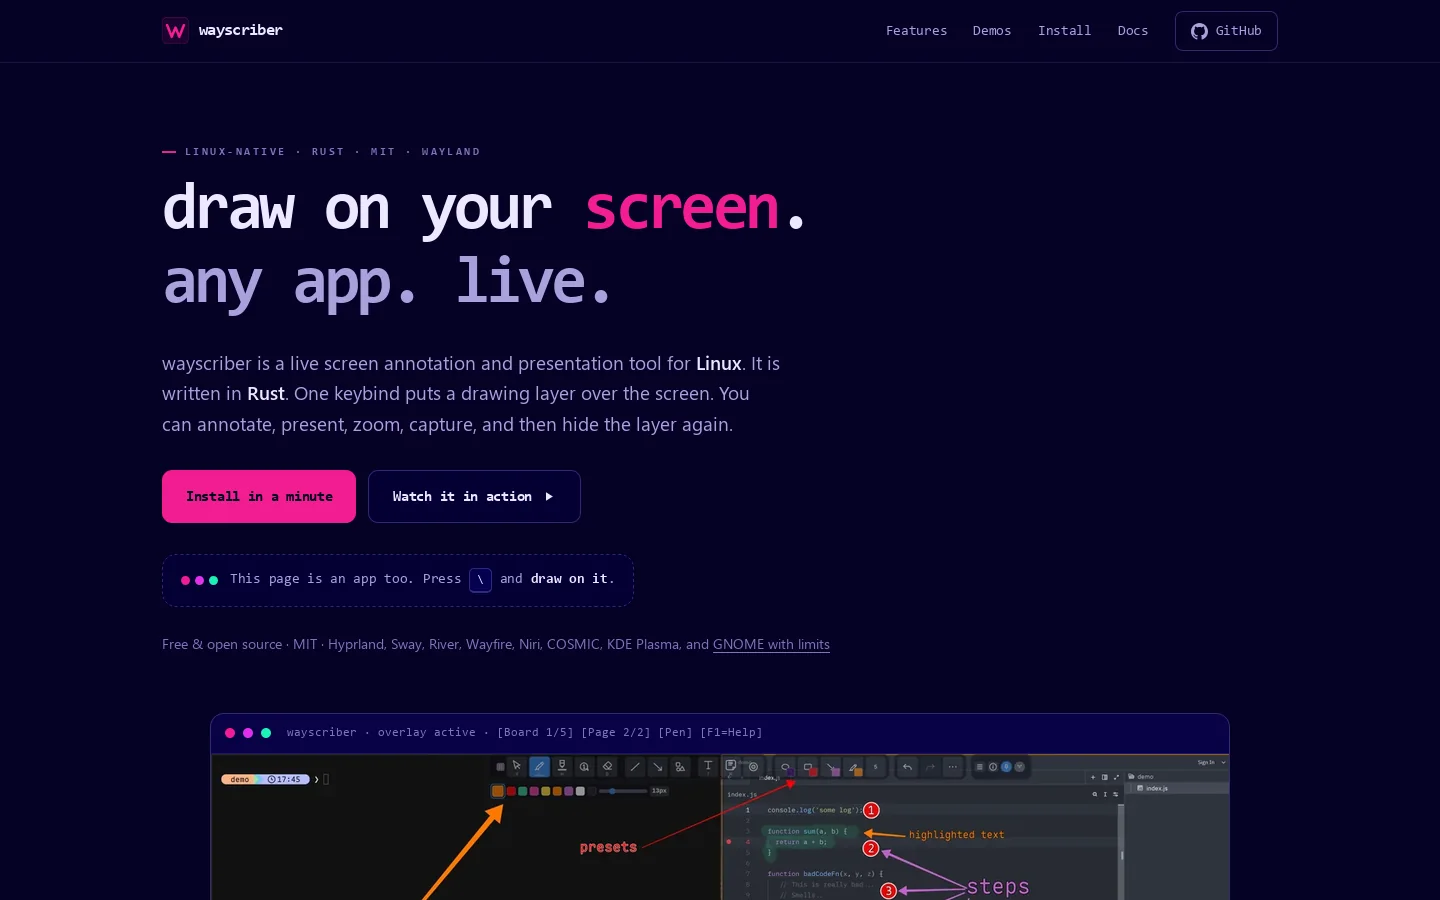Go to the Demos section
The height and width of the screenshot is (900, 1440).
coord(991,31)
